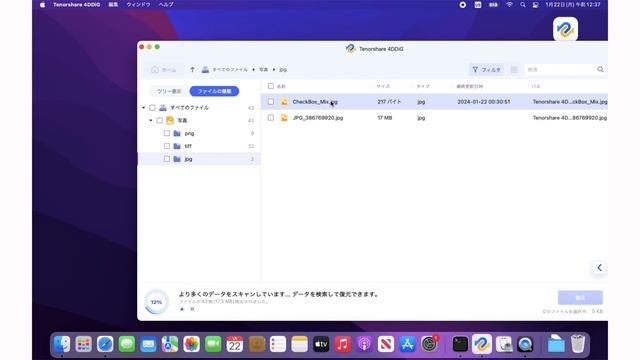640x360 pixels.
Task: Collapse the all files tree node
Action: pyautogui.click(x=144, y=108)
